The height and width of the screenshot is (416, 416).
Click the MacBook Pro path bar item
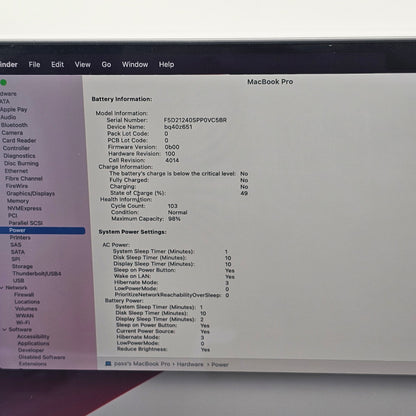(x=142, y=364)
